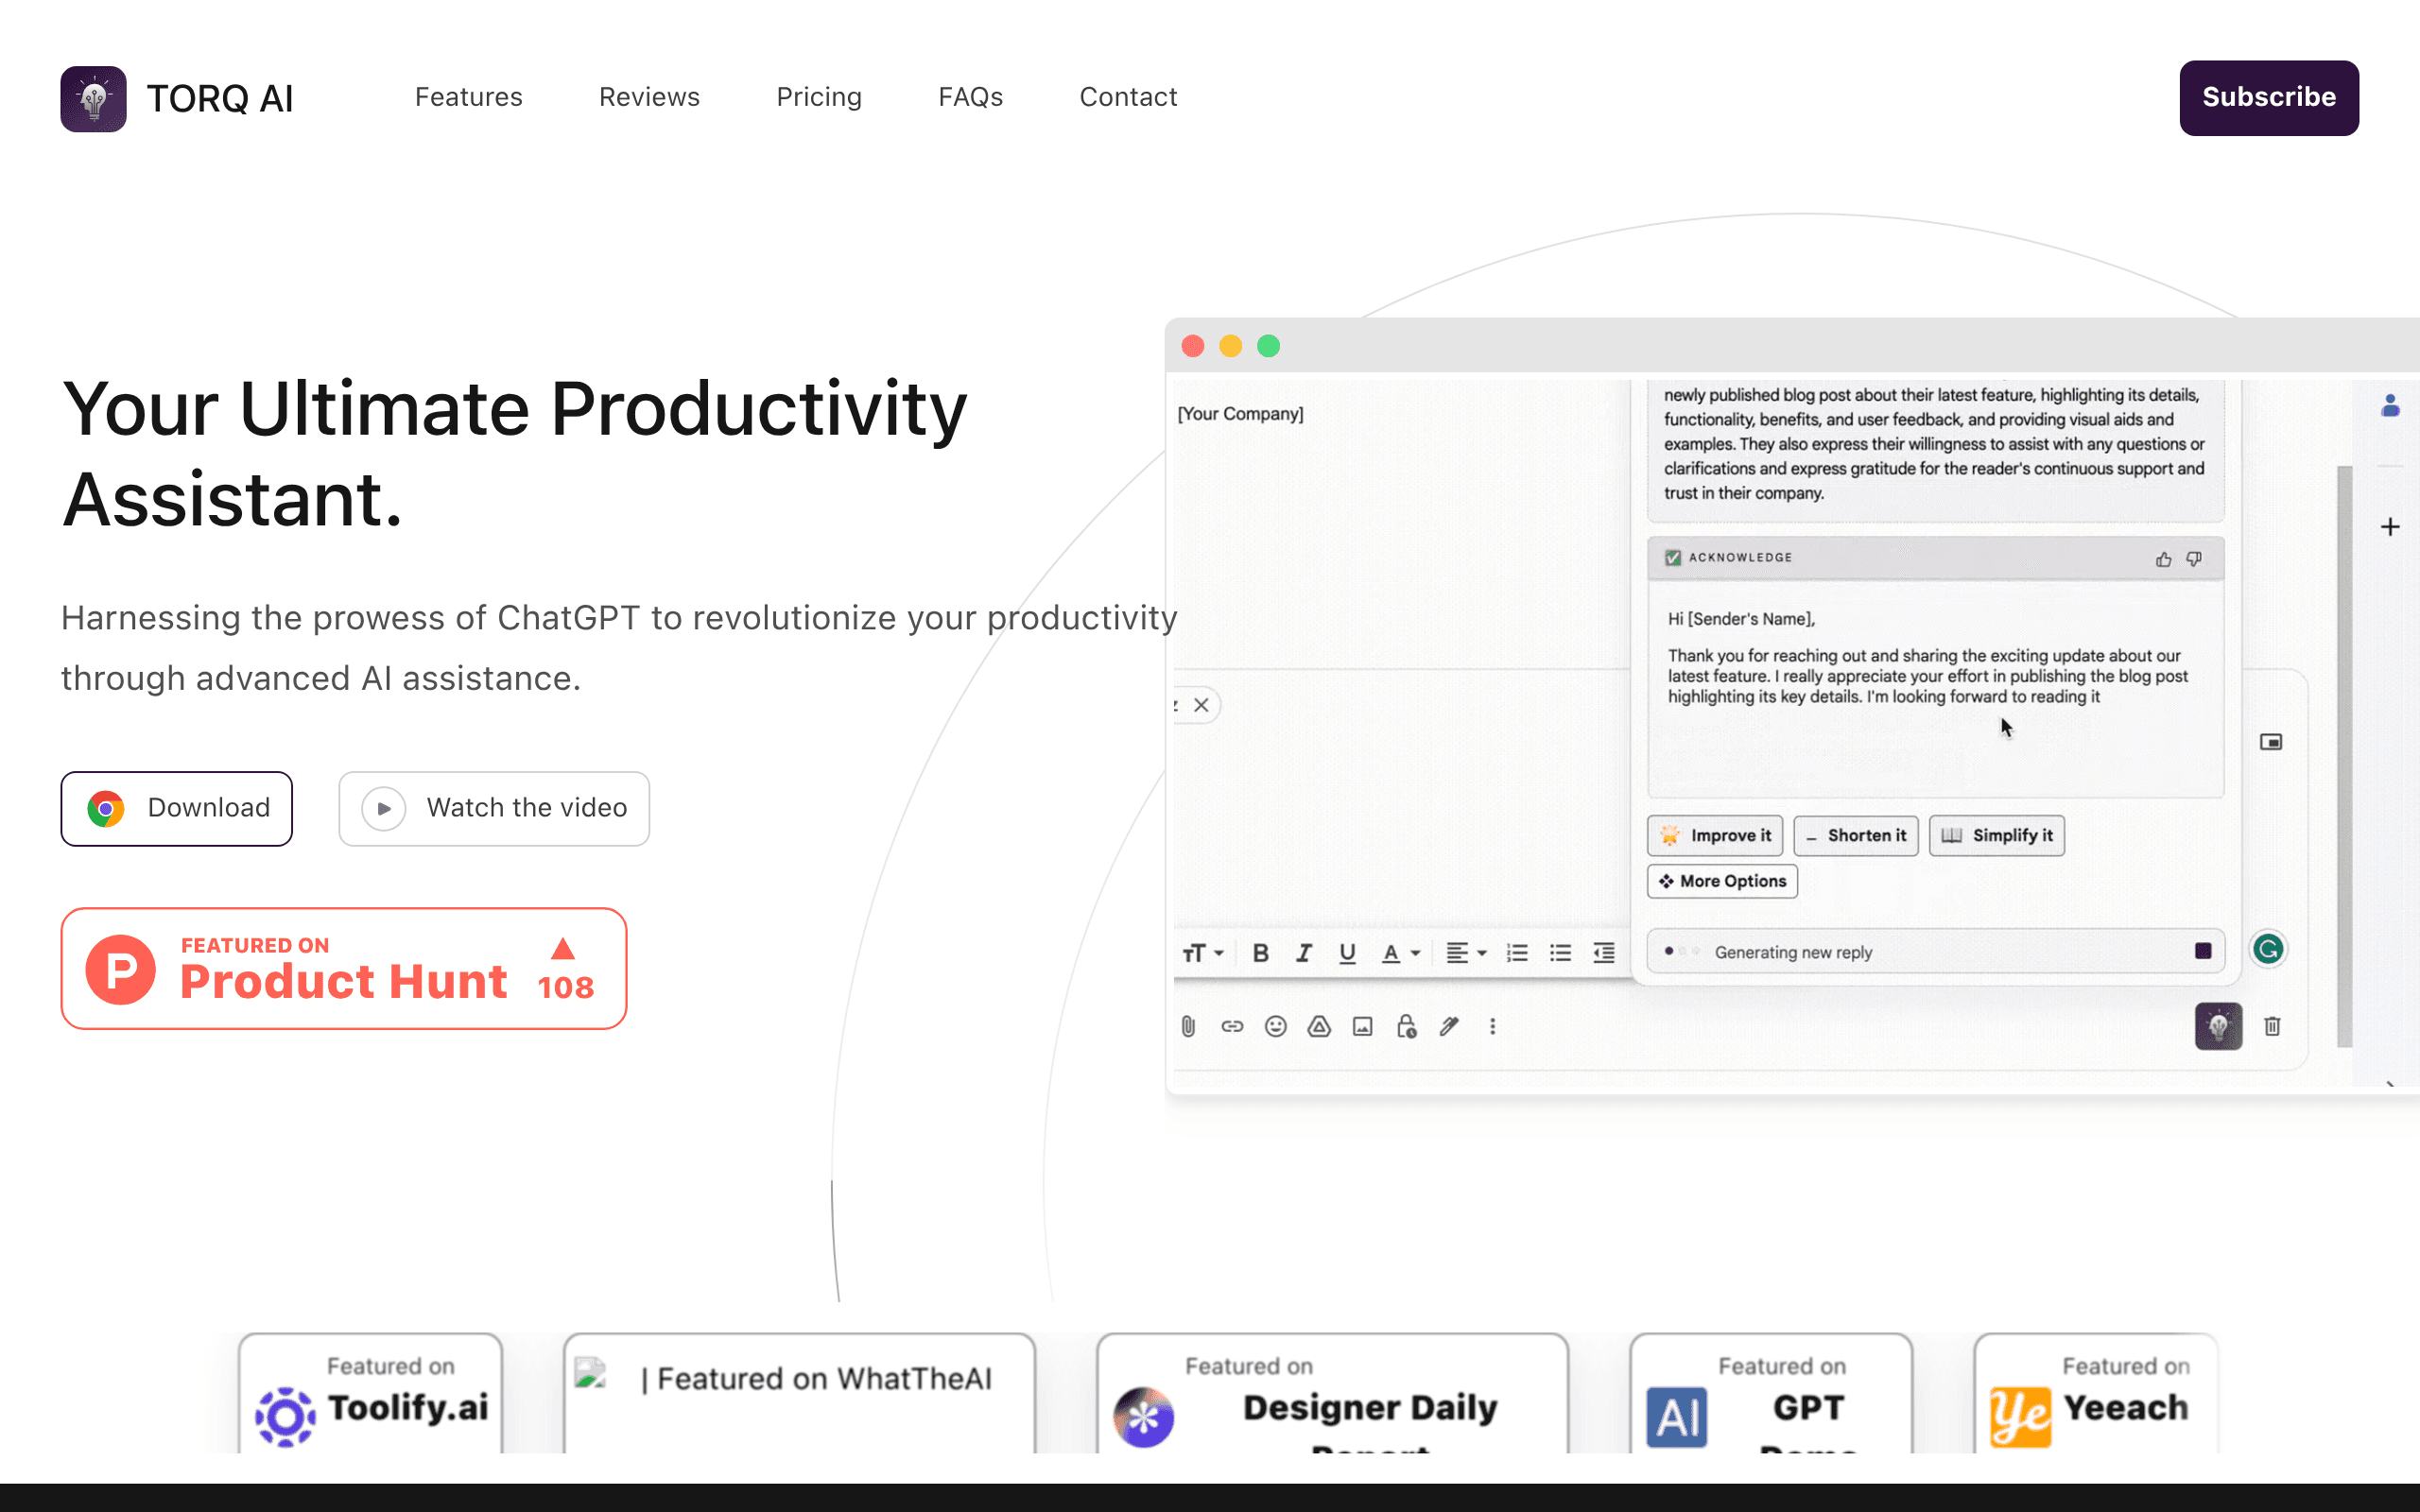
Task: Click Shorten it button
Action: [1856, 835]
